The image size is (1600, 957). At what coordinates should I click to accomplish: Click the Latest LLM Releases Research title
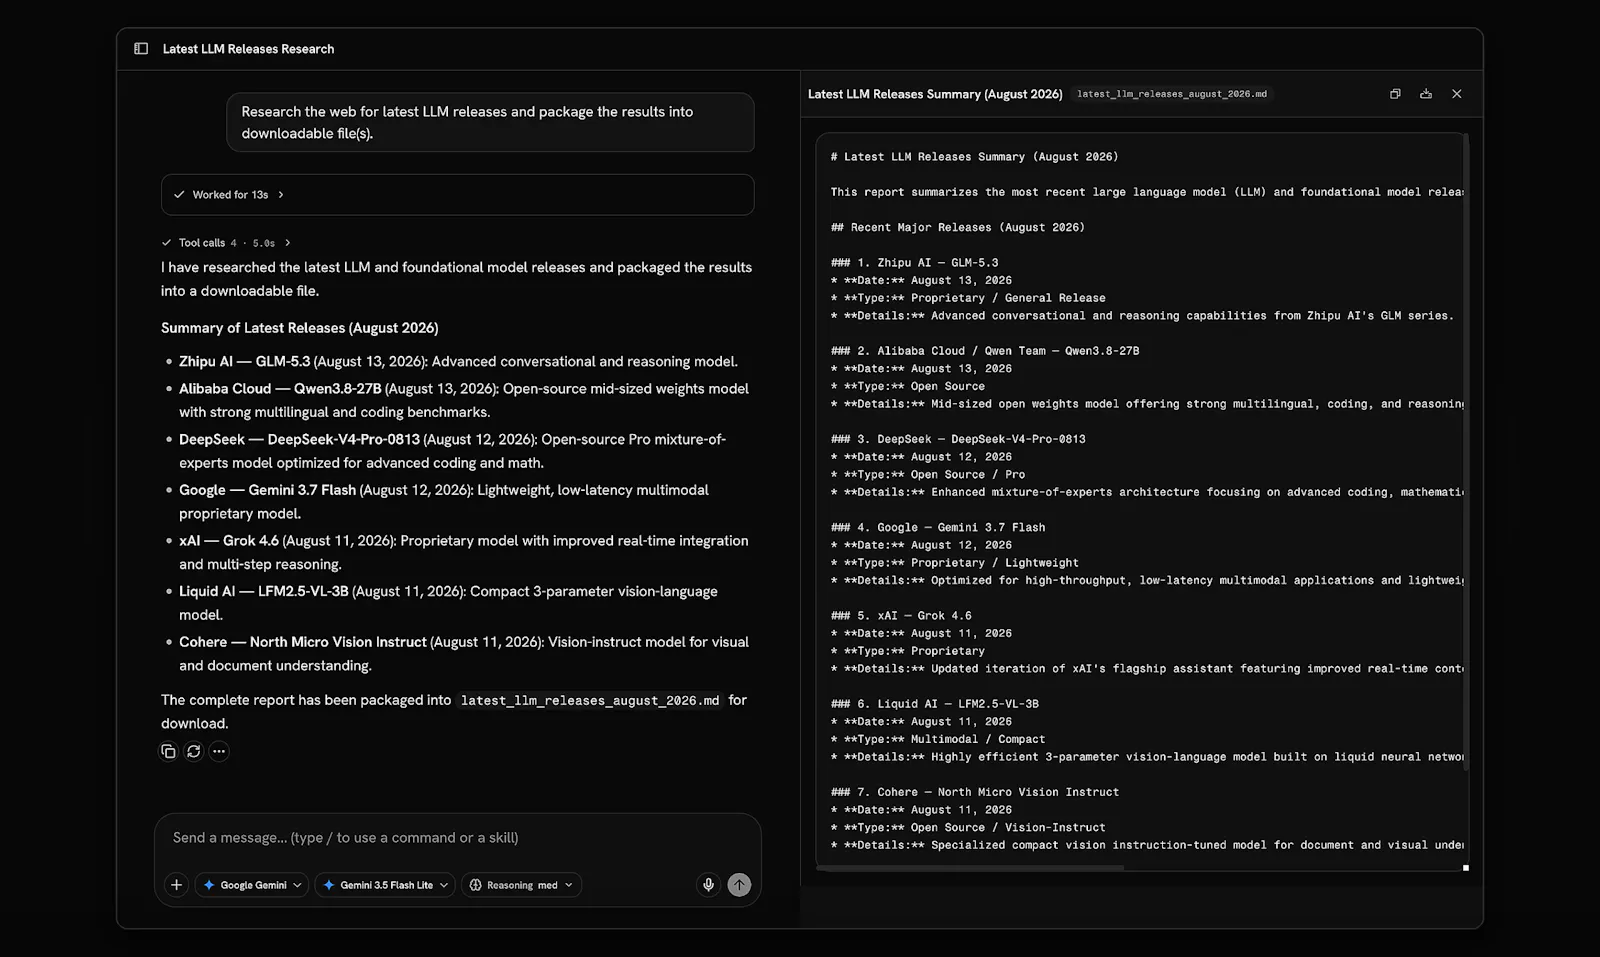point(248,49)
